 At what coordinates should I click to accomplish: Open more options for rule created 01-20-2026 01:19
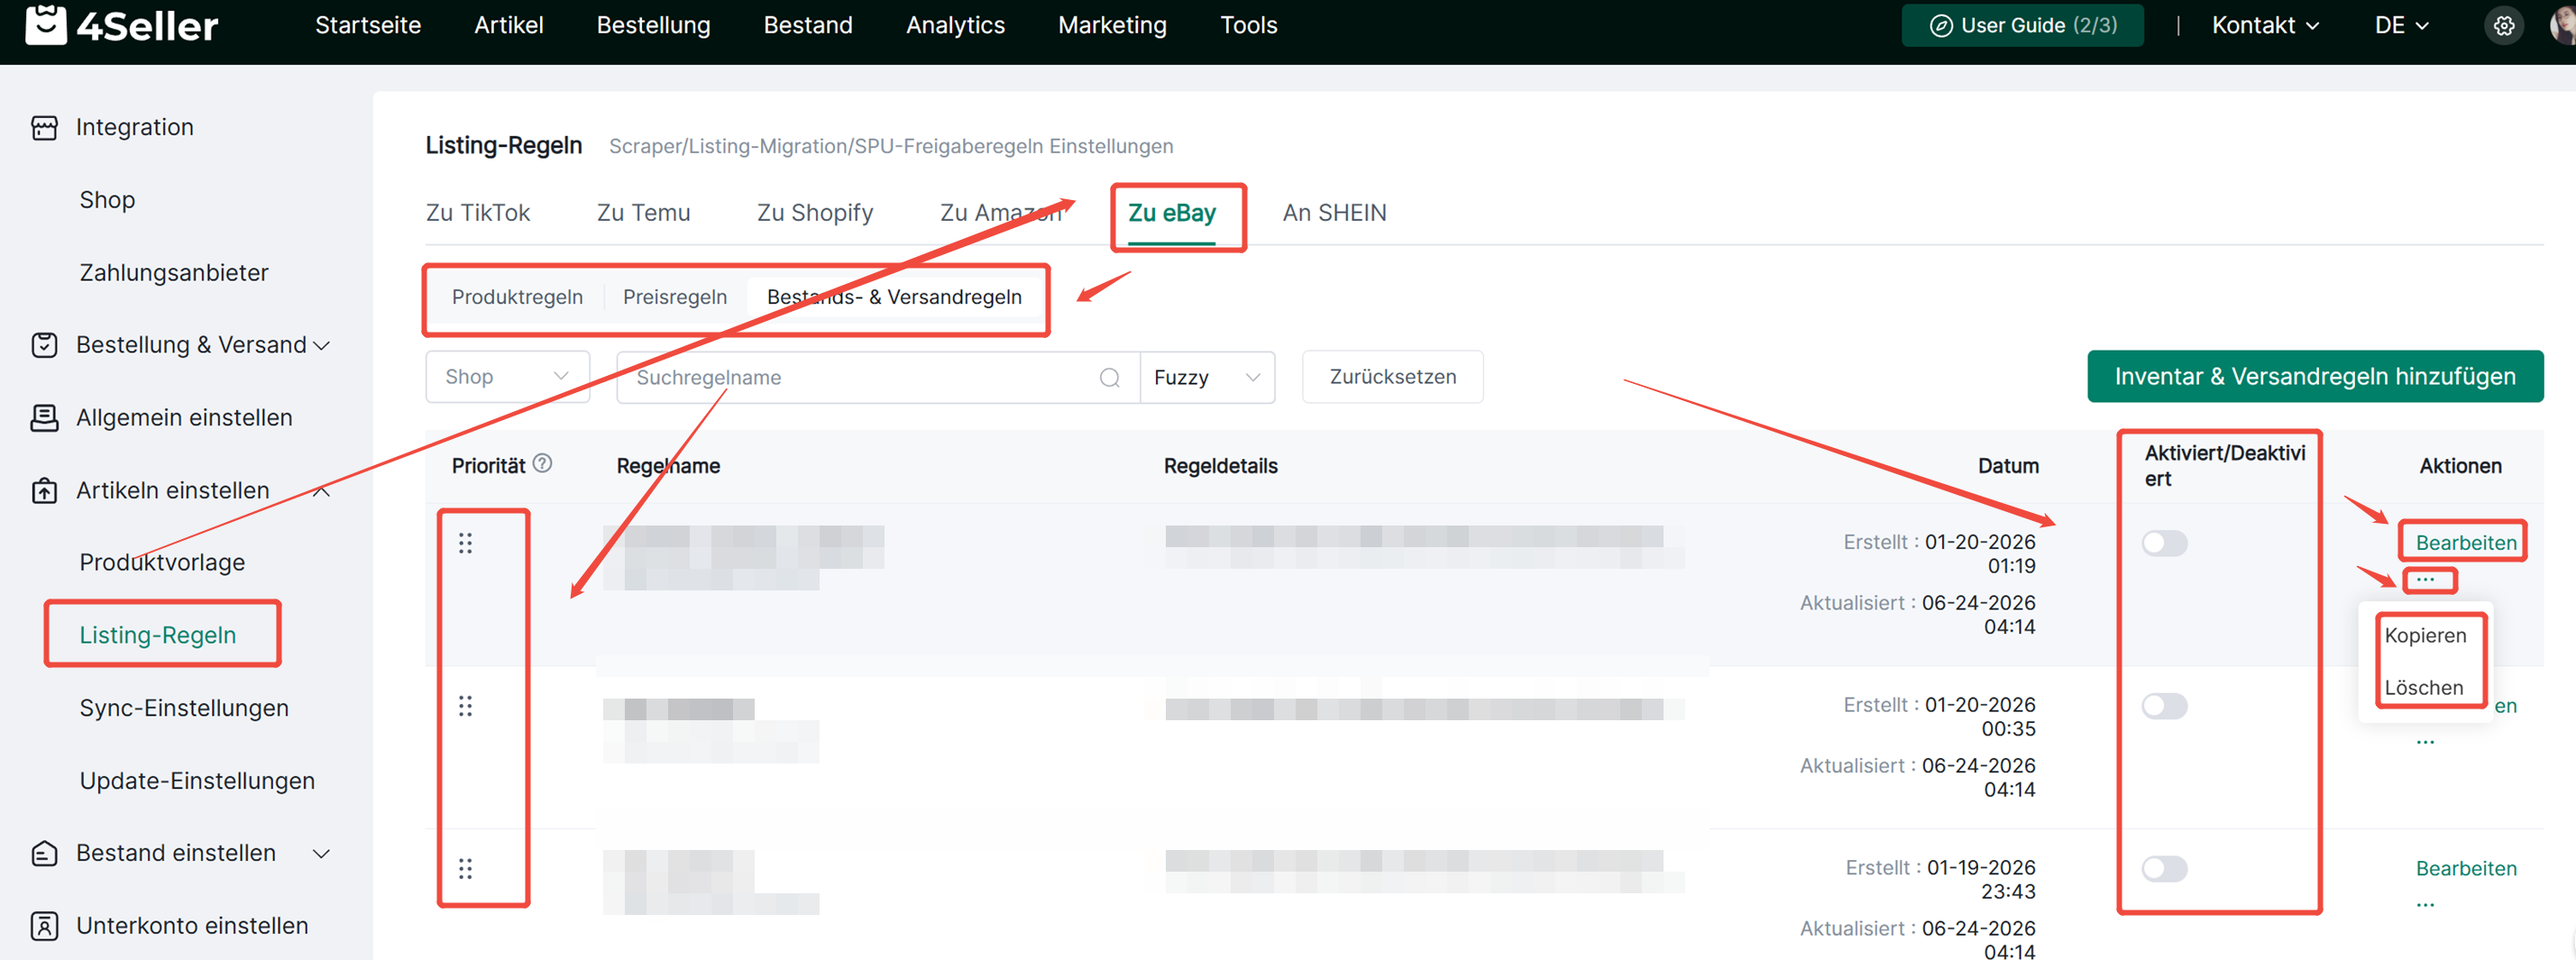pyautogui.click(x=2425, y=579)
